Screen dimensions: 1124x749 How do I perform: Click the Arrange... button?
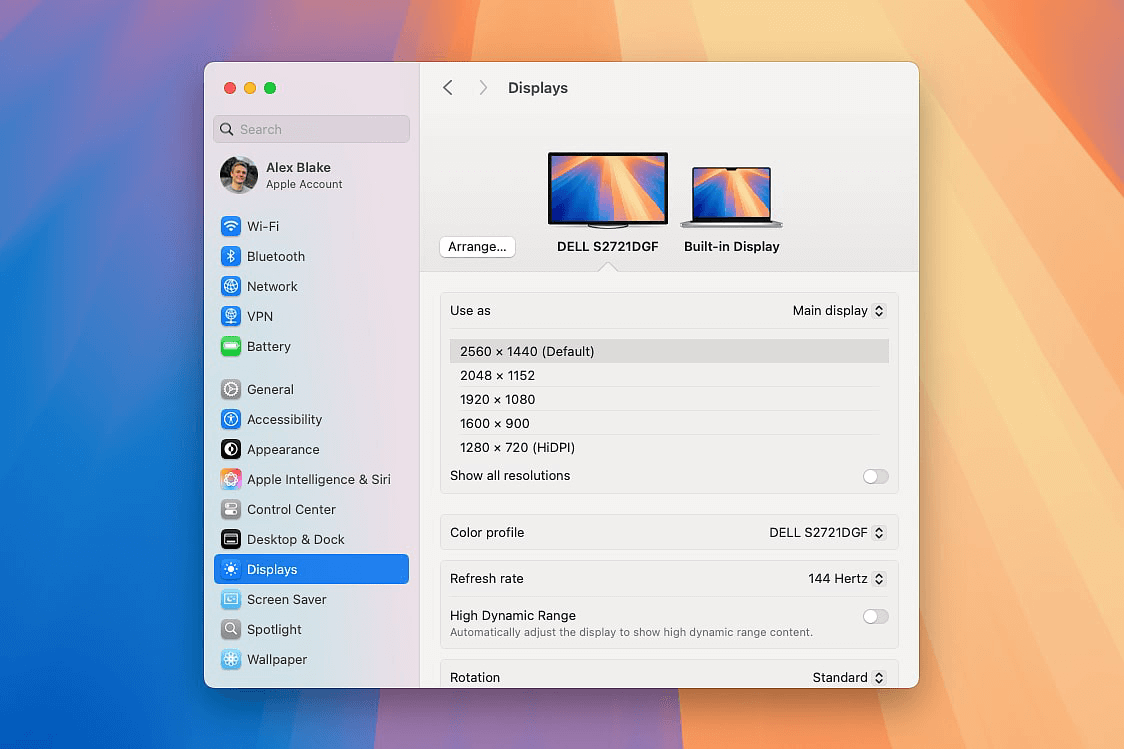[x=477, y=247]
